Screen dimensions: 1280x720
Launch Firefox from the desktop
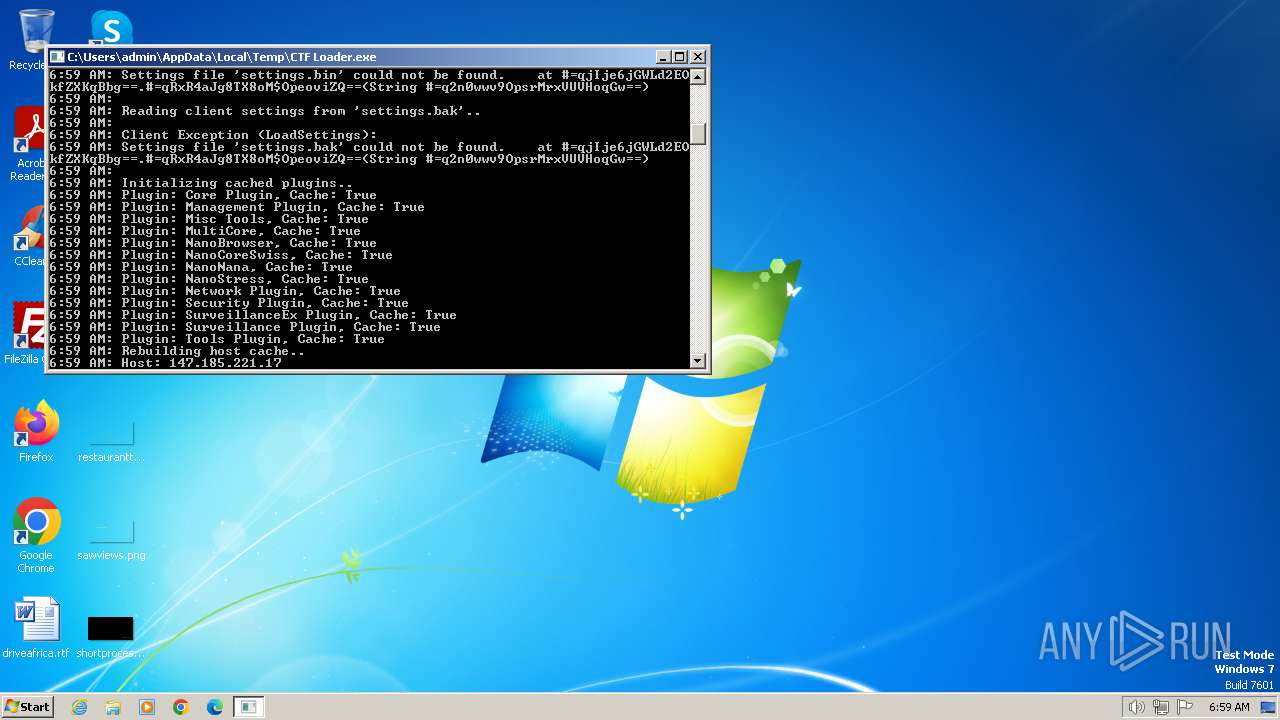(x=36, y=432)
